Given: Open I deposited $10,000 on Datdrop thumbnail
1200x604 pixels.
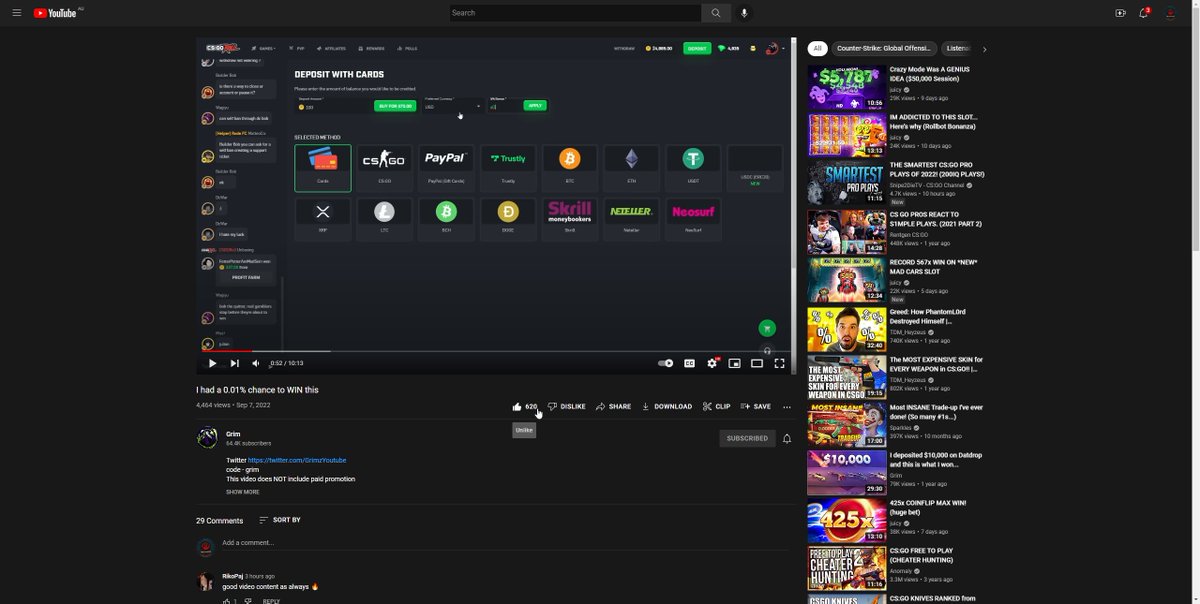Looking at the screenshot, I should [846, 473].
